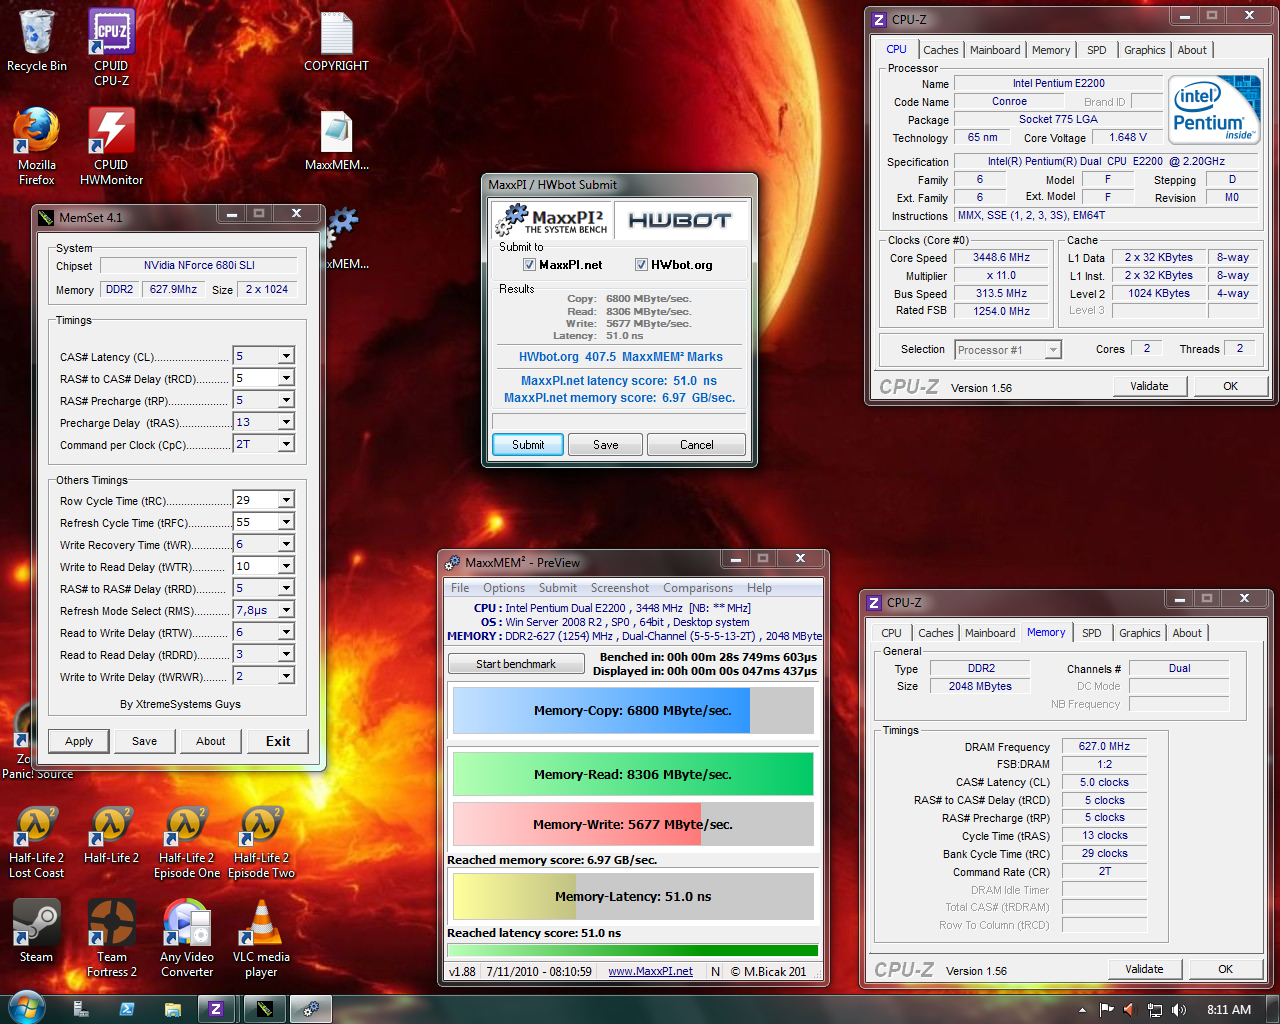Launch CPUID CPU-Z desktop shortcut

[x=111, y=47]
